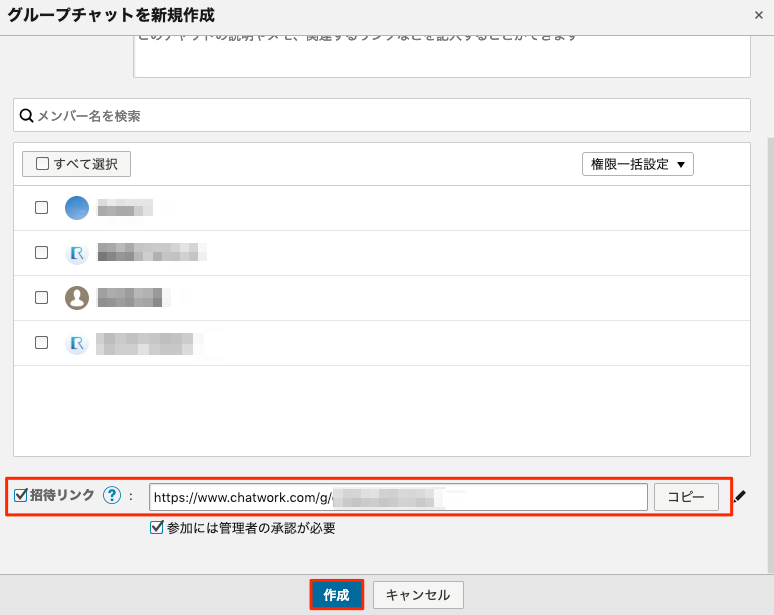Focus the メンバー名を検索 search field

tap(390, 116)
